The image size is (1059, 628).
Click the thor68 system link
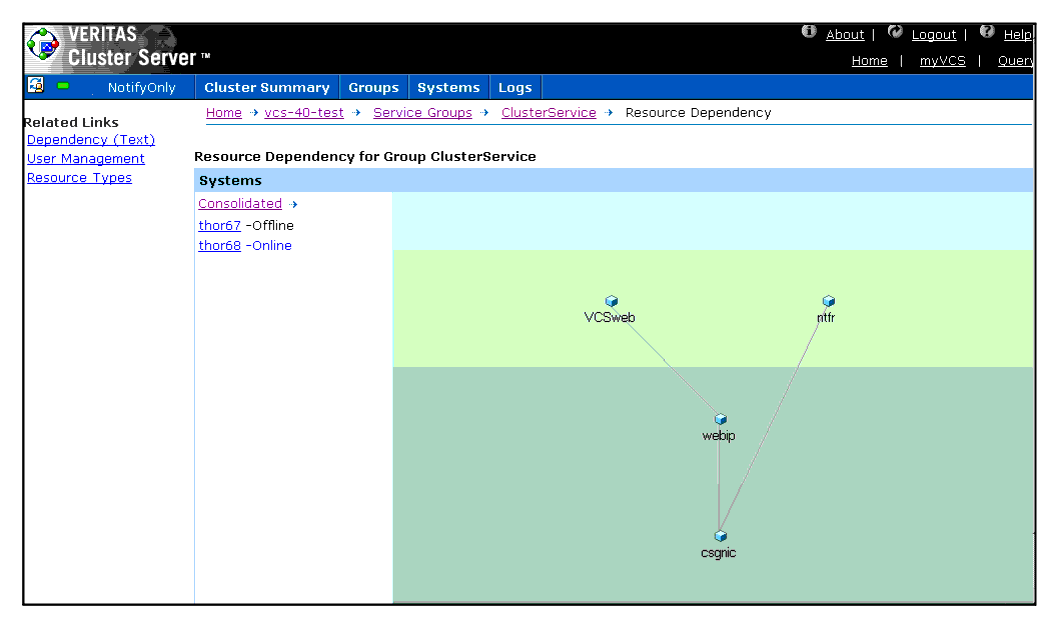tap(219, 246)
